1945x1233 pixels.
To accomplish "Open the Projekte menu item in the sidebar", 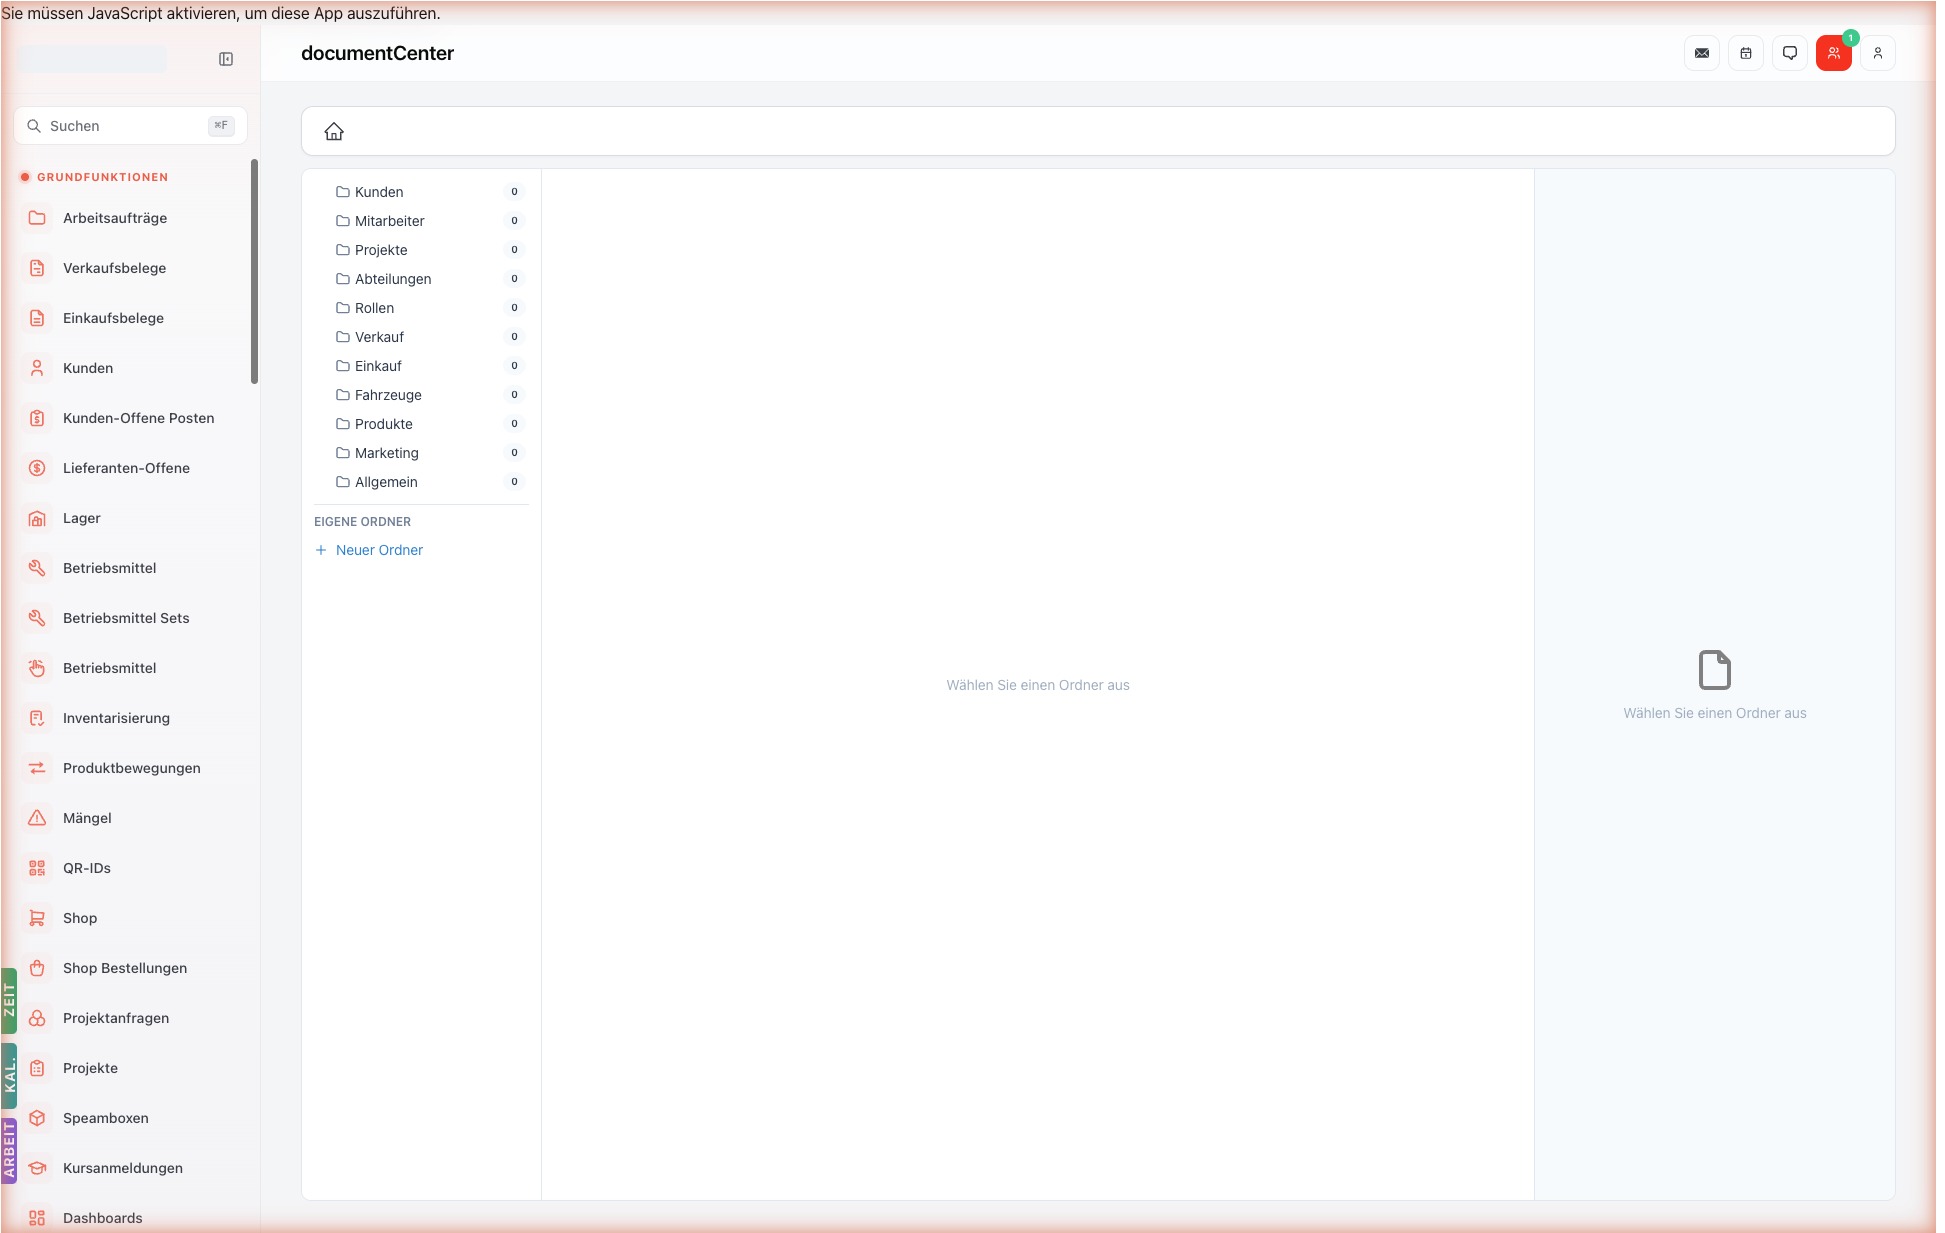I will pos(130,1068).
